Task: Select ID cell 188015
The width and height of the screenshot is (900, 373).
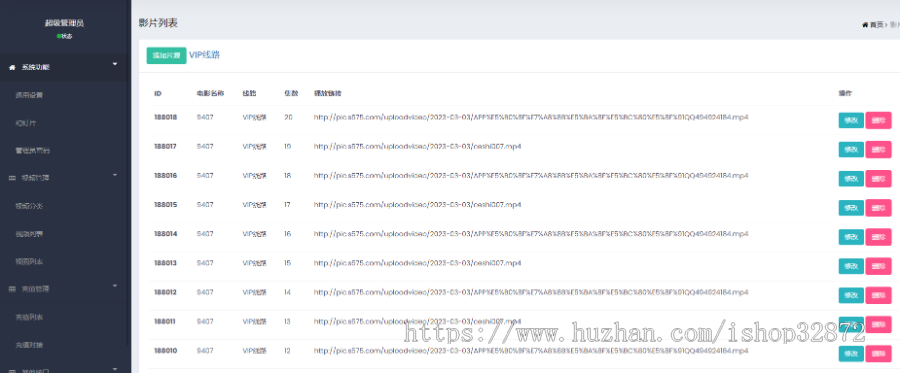Action: (x=165, y=205)
